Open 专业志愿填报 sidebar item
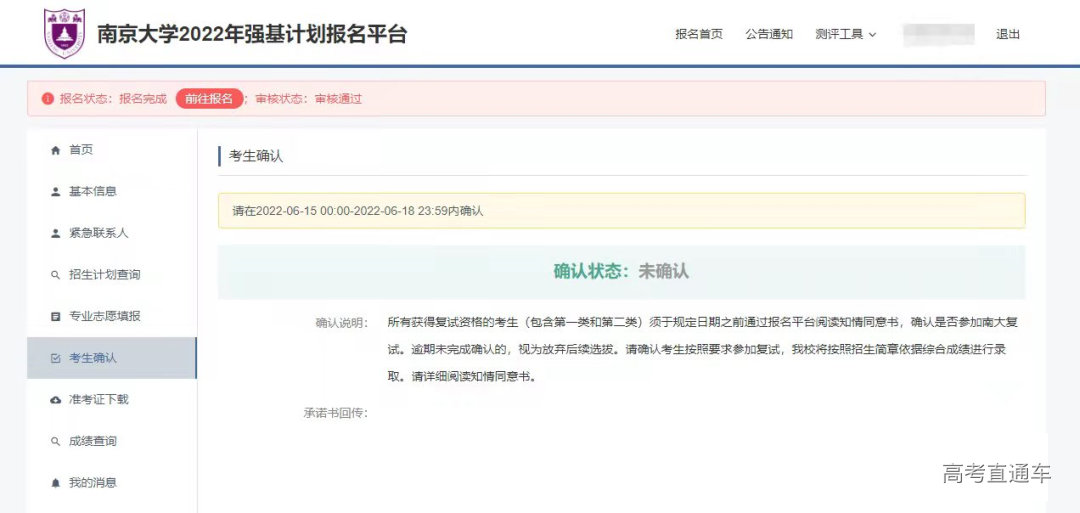Viewport: 1080px width, 513px height. tap(112, 317)
